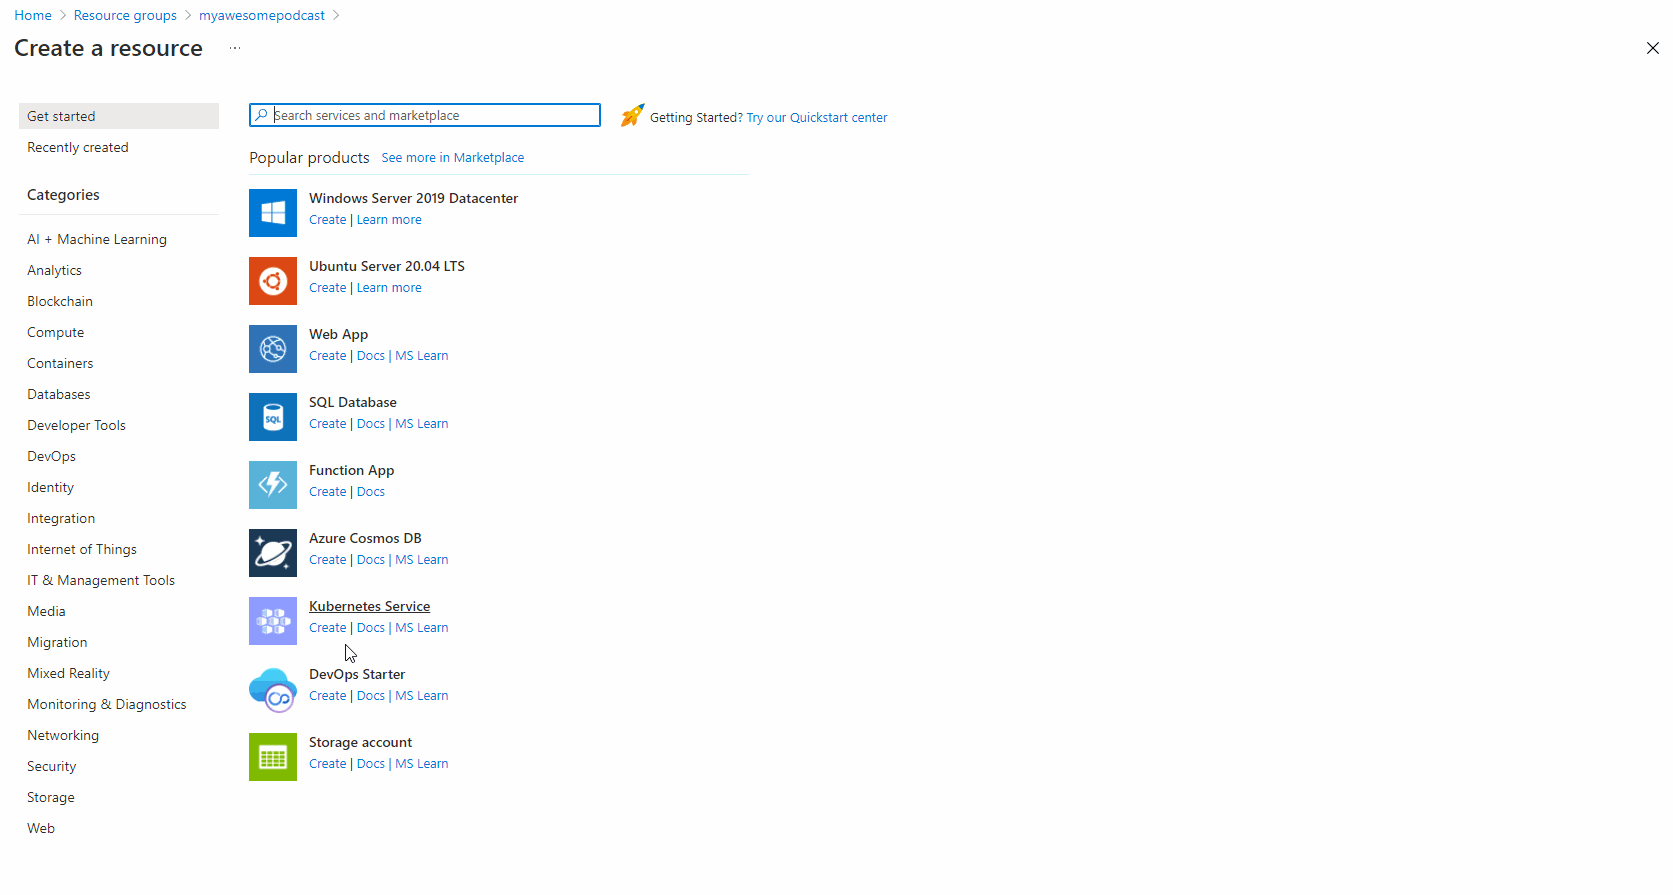The width and height of the screenshot is (1673, 895).
Task: Click the SQL Database icon
Action: click(x=273, y=417)
